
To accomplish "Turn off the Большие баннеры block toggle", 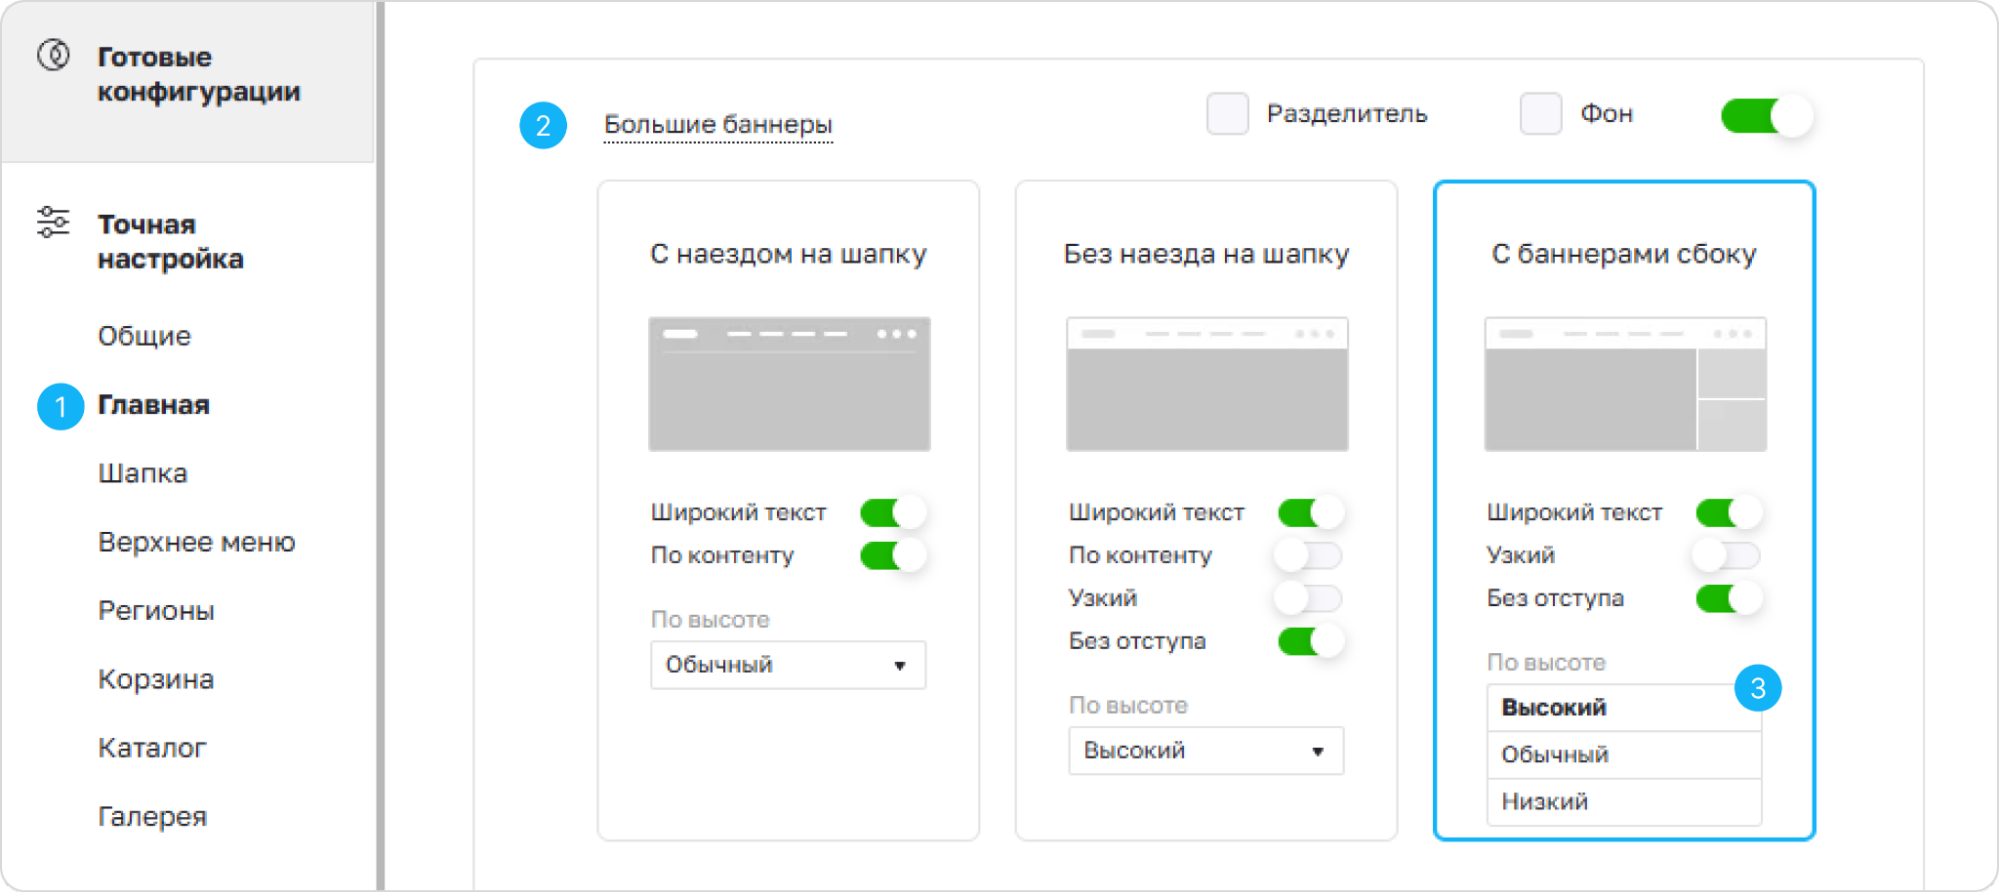I will point(1766,116).
